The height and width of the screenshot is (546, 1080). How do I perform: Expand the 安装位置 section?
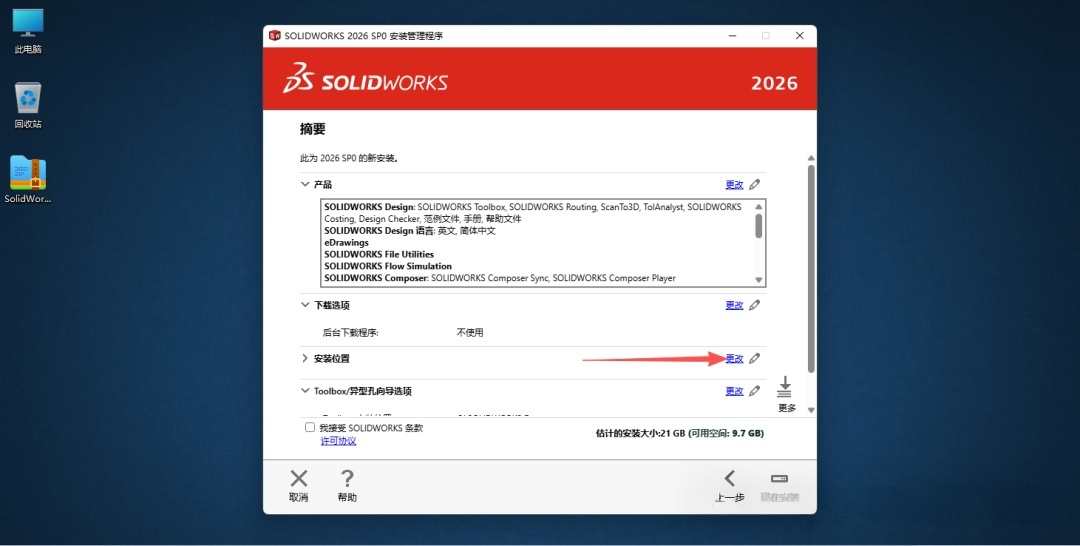[x=305, y=358]
